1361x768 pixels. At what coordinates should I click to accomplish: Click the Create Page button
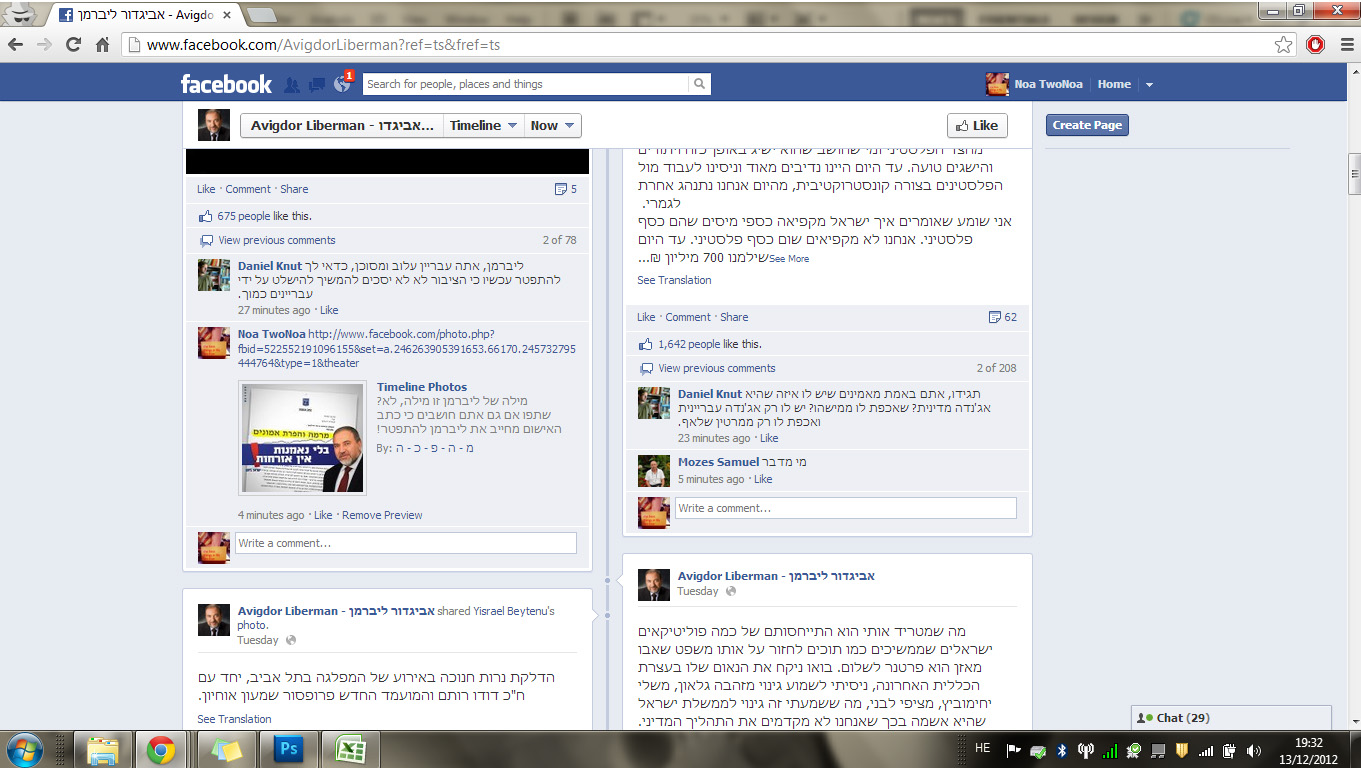(1087, 125)
